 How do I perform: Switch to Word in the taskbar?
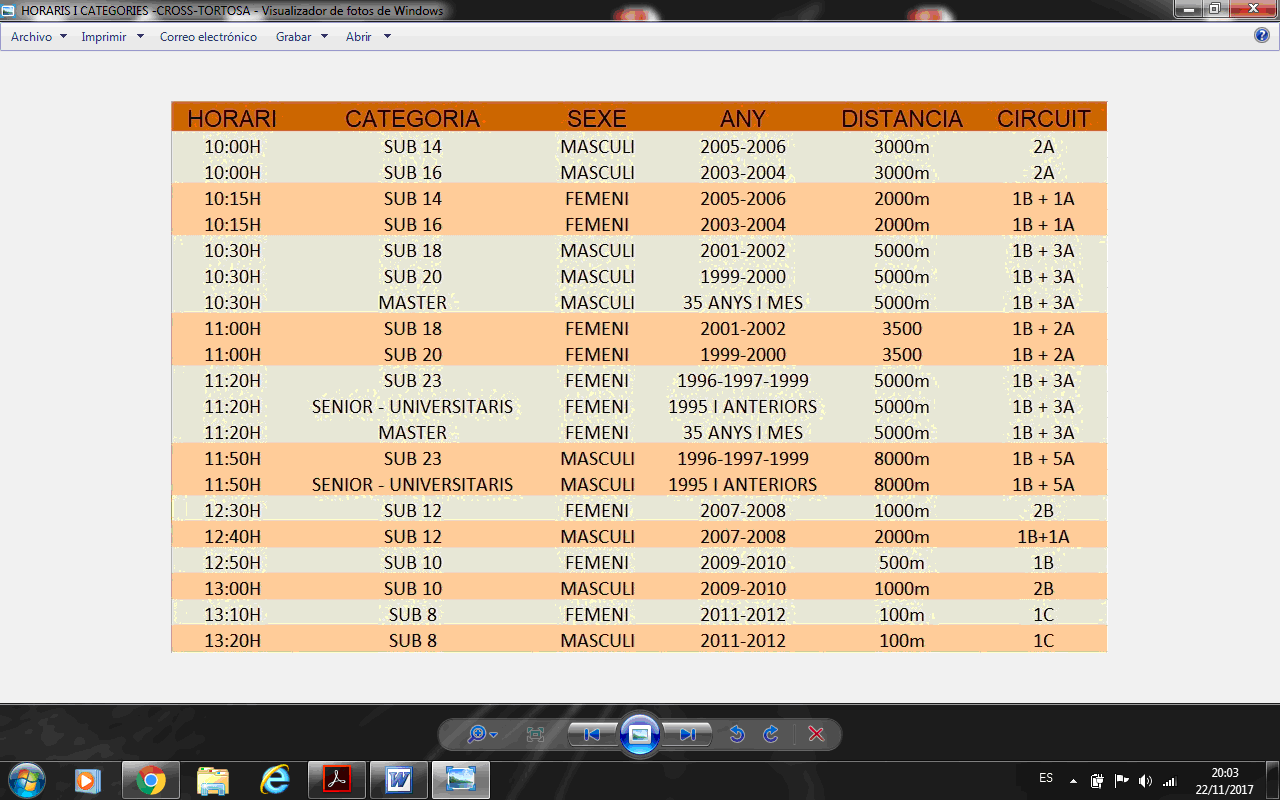(x=398, y=779)
